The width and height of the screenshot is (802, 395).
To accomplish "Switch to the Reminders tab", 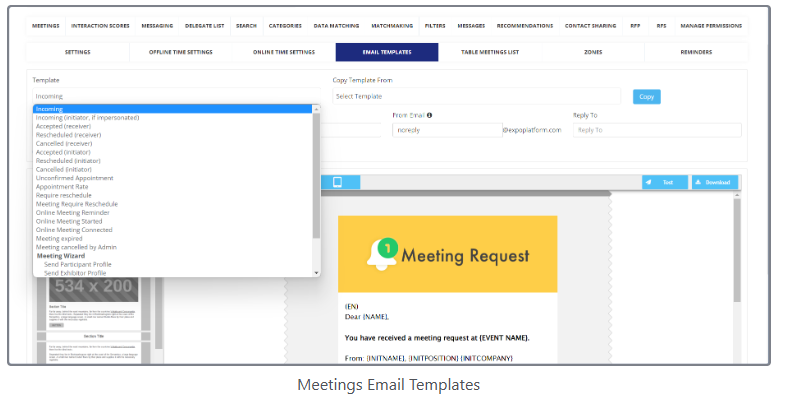I will click(696, 52).
